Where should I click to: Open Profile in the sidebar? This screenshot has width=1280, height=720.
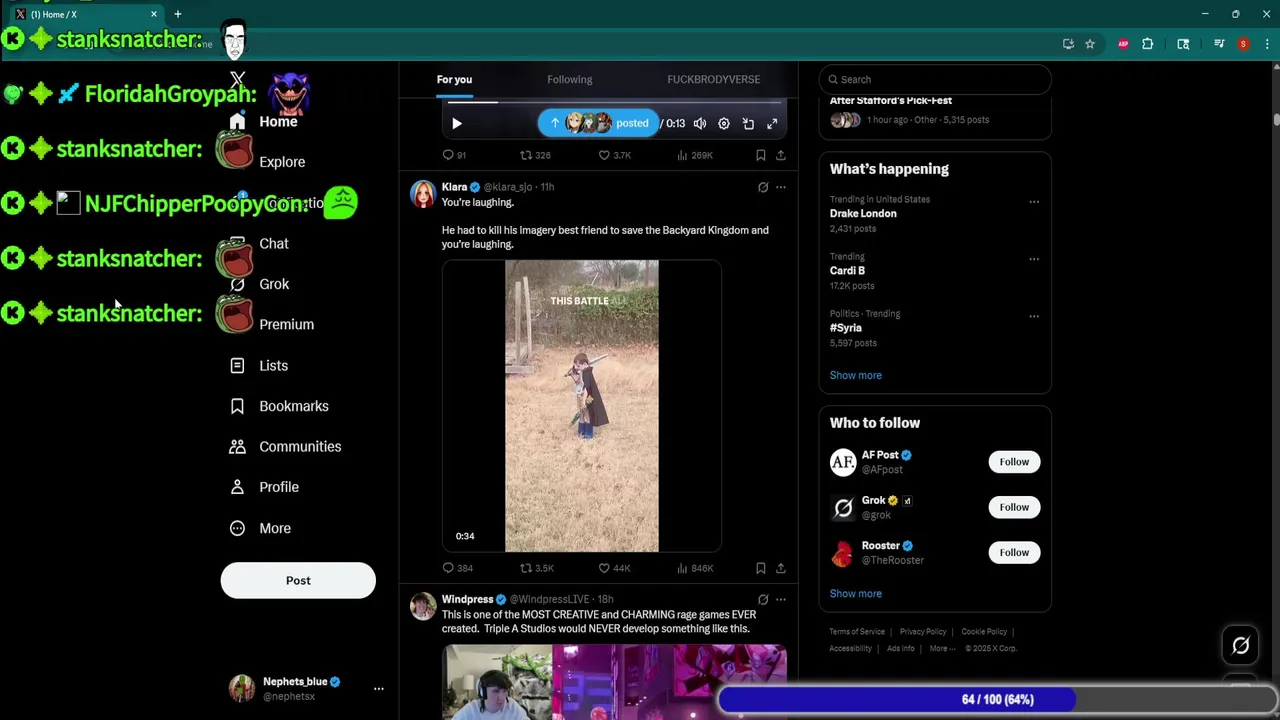[265, 487]
